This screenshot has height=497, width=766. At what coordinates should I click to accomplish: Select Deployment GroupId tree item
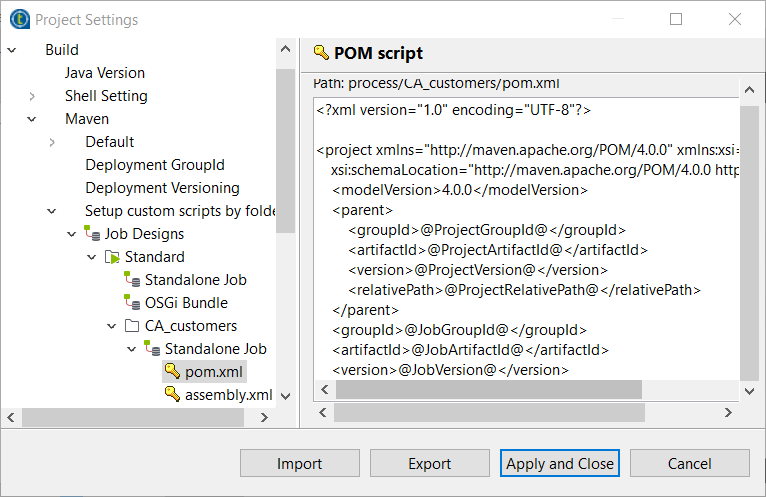[x=155, y=165]
